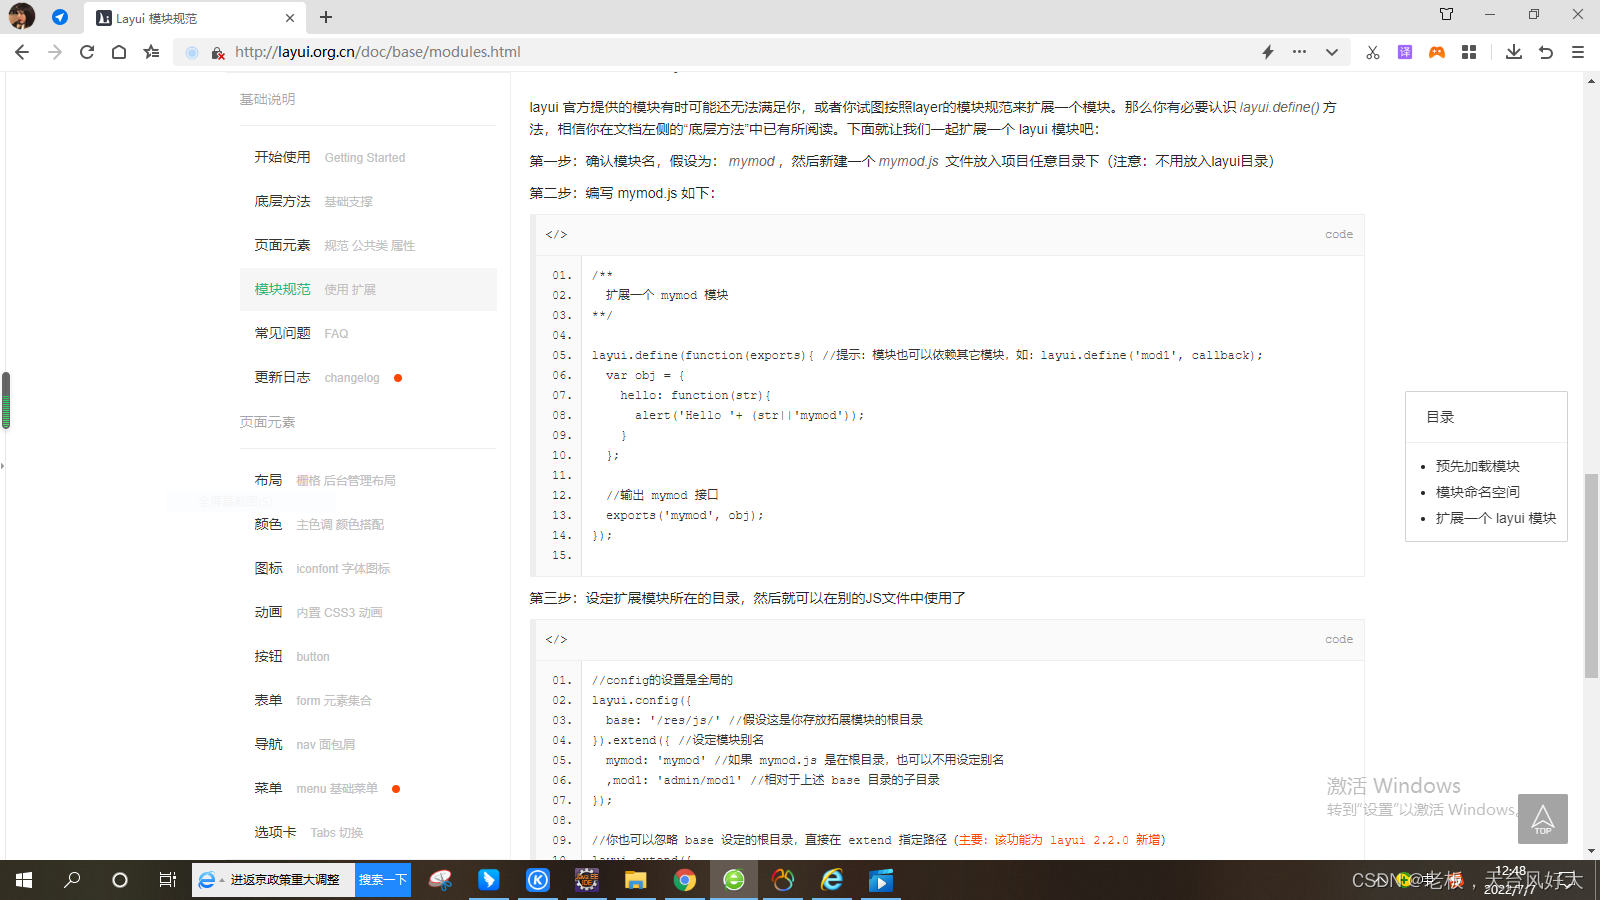Launch Navicat from the taskbar
1600x900 pixels.
click(x=783, y=881)
